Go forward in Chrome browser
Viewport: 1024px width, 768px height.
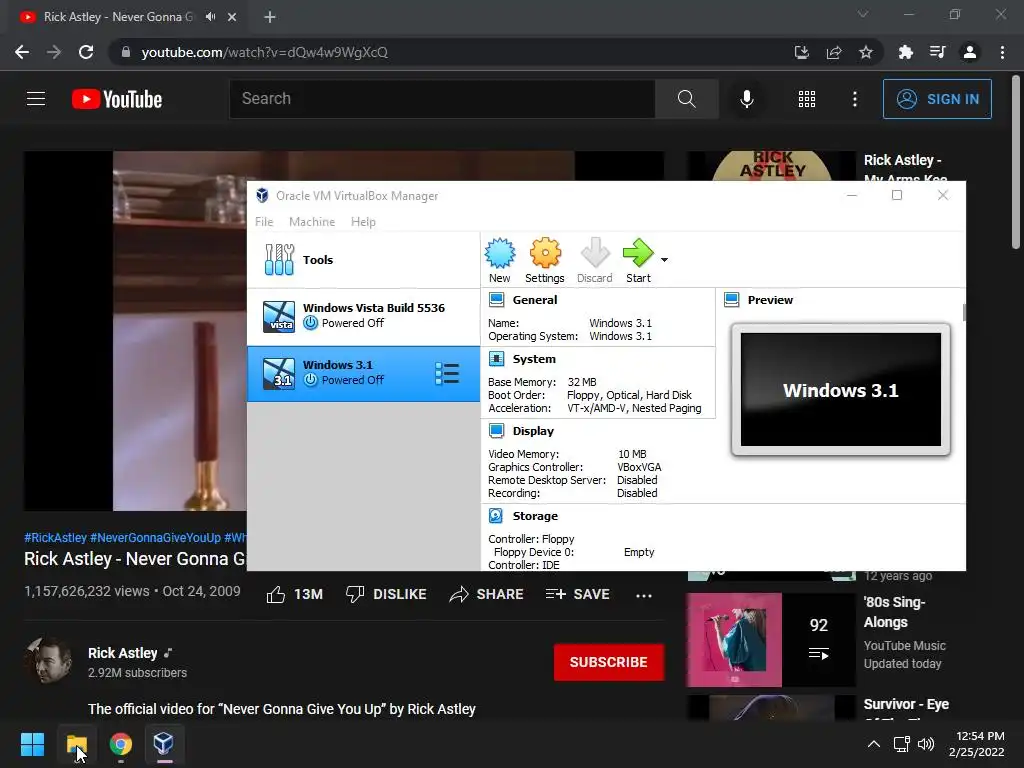pyautogui.click(x=54, y=52)
